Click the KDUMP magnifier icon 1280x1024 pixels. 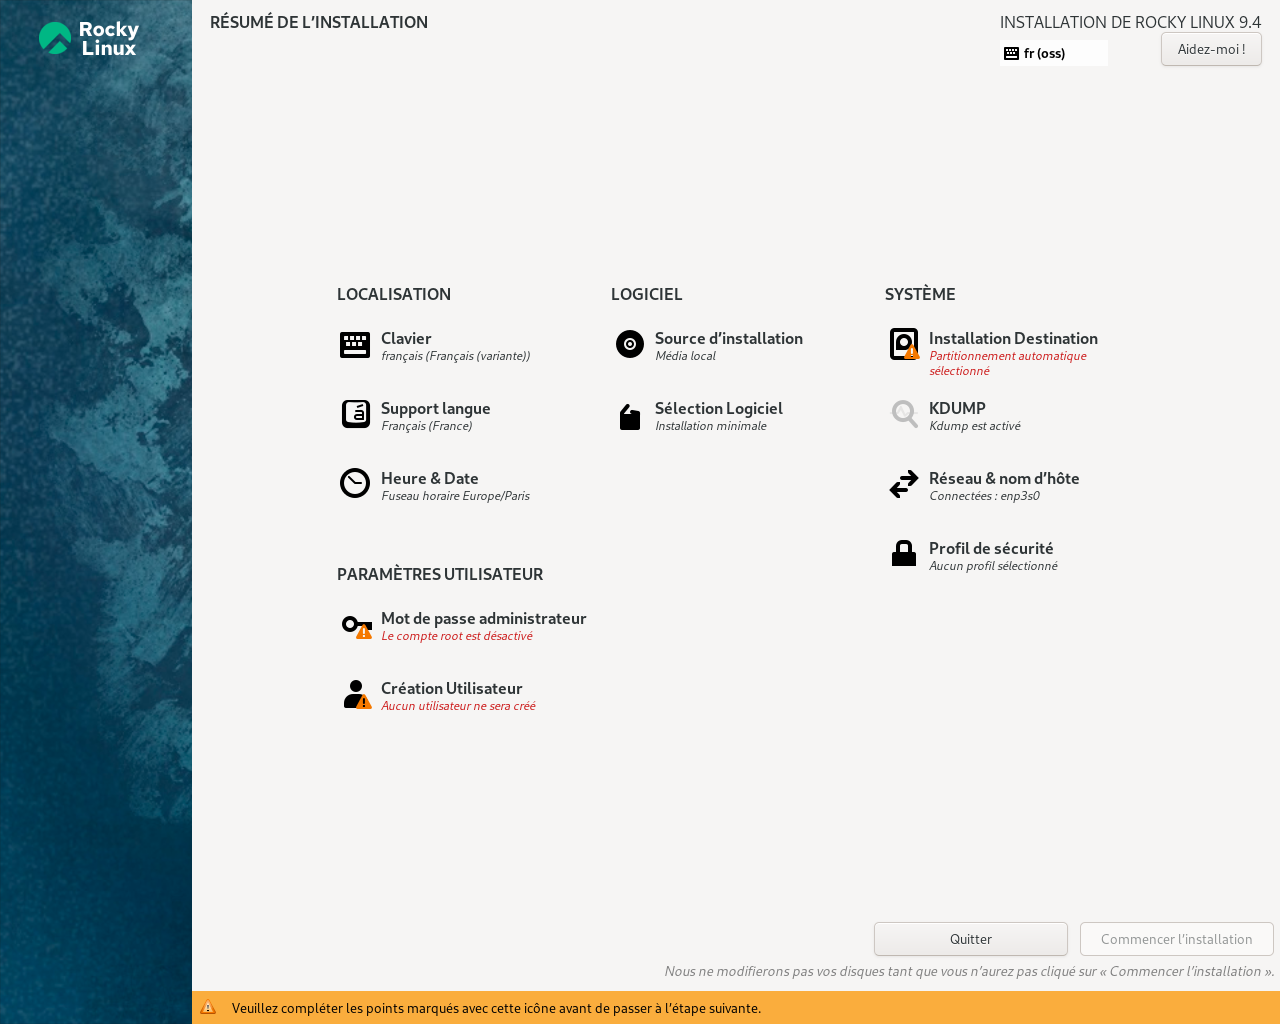tap(904, 414)
